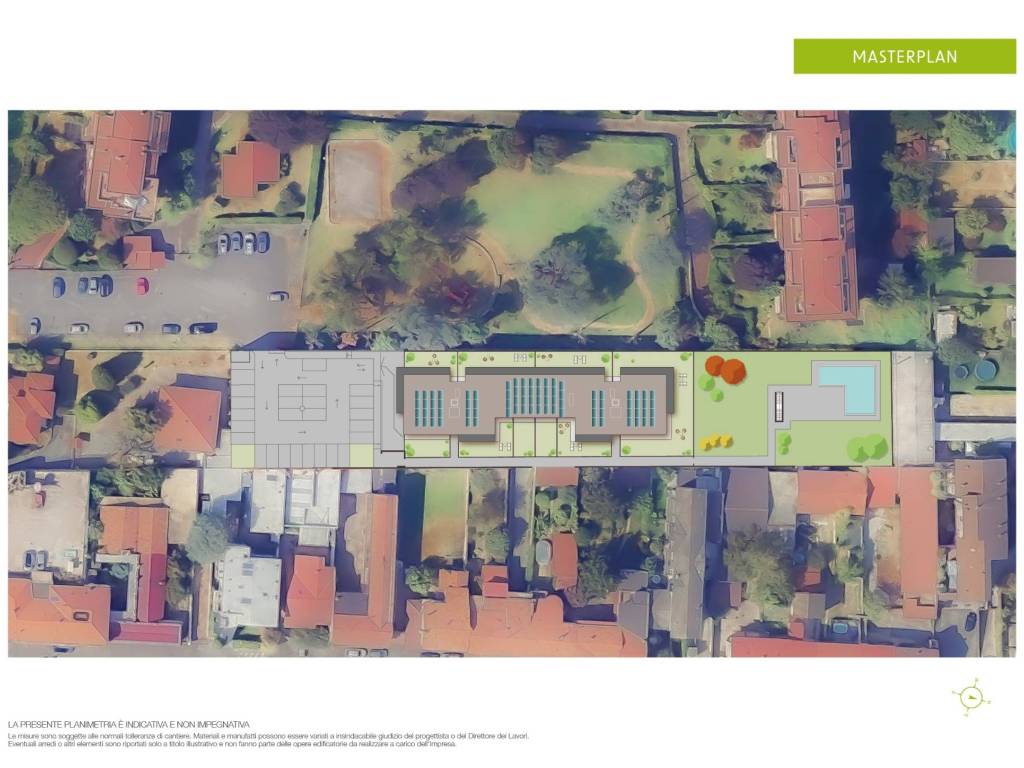Click the 'Le misure sono soggette' disclaimer line
The width and height of the screenshot is (1024, 768).
coord(268,735)
